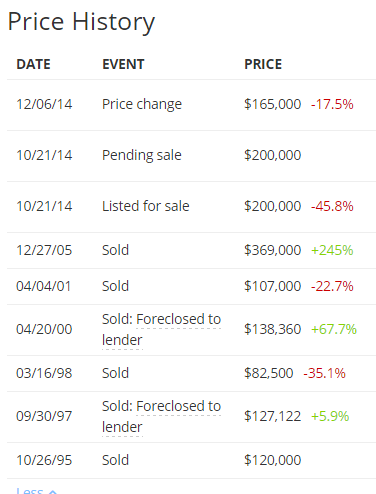The width and height of the screenshot is (376, 494).
Task: Click the -45.8% percentage value
Action: coord(332,206)
